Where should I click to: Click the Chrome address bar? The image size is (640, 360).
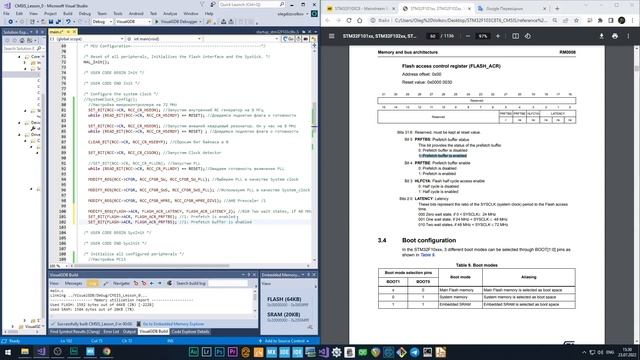[x=469, y=20]
